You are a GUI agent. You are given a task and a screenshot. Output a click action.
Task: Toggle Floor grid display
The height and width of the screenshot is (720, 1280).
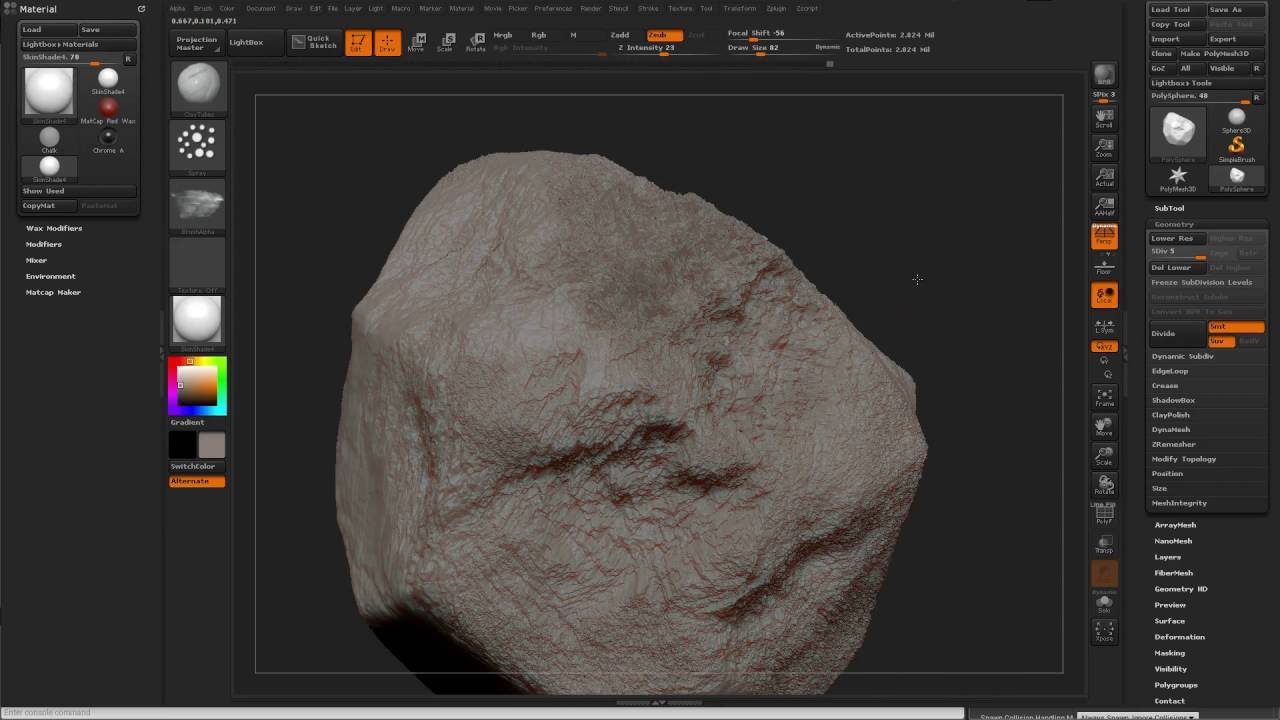pyautogui.click(x=1104, y=265)
